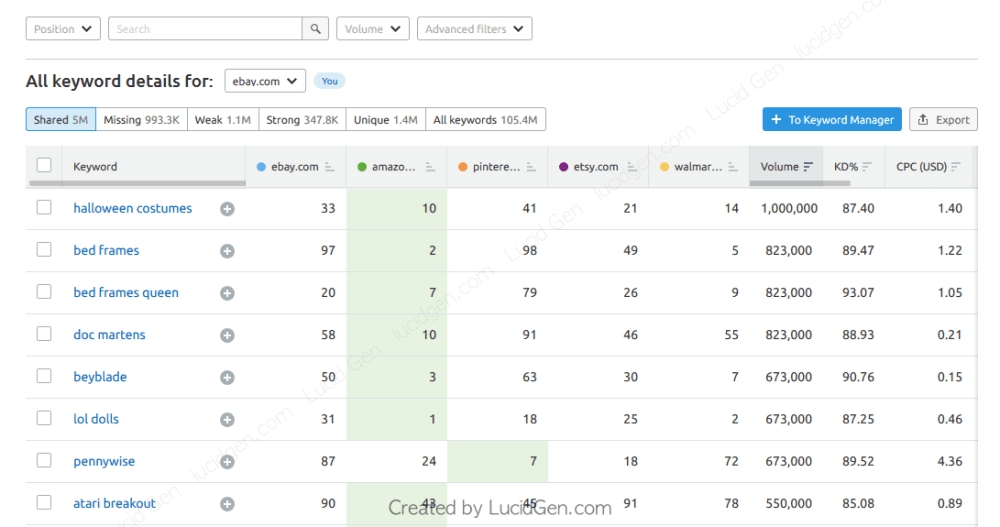Check the bed frames row checkbox
The image size is (1000, 527).
coord(44,249)
